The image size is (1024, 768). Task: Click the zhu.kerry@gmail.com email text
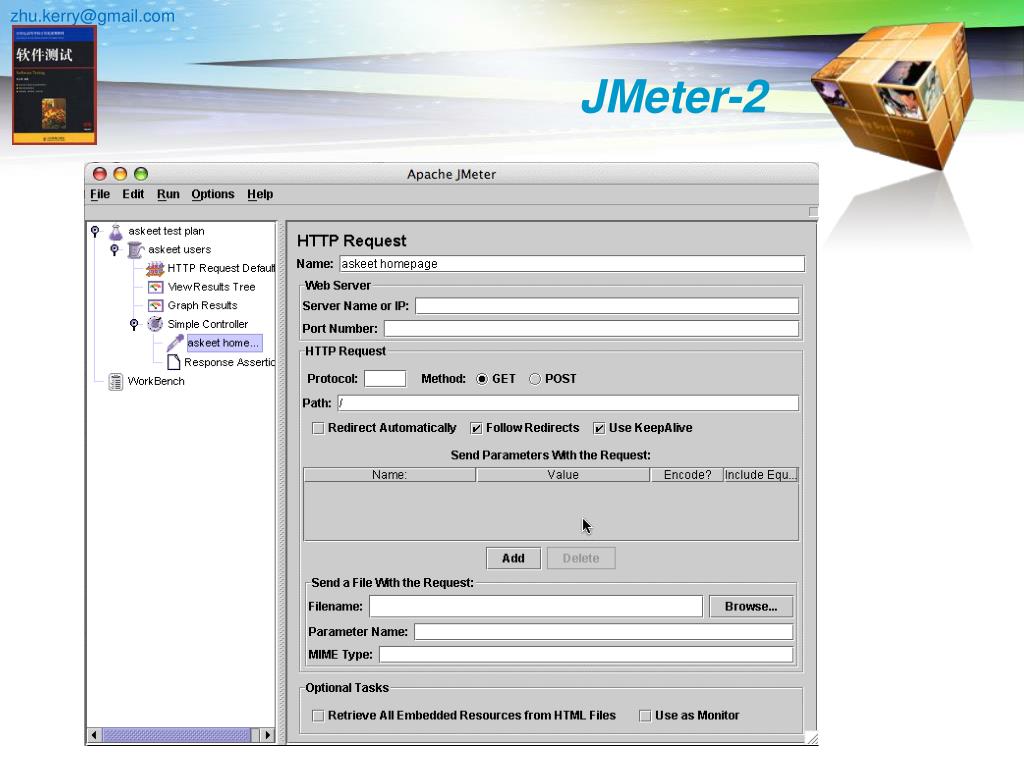(93, 16)
